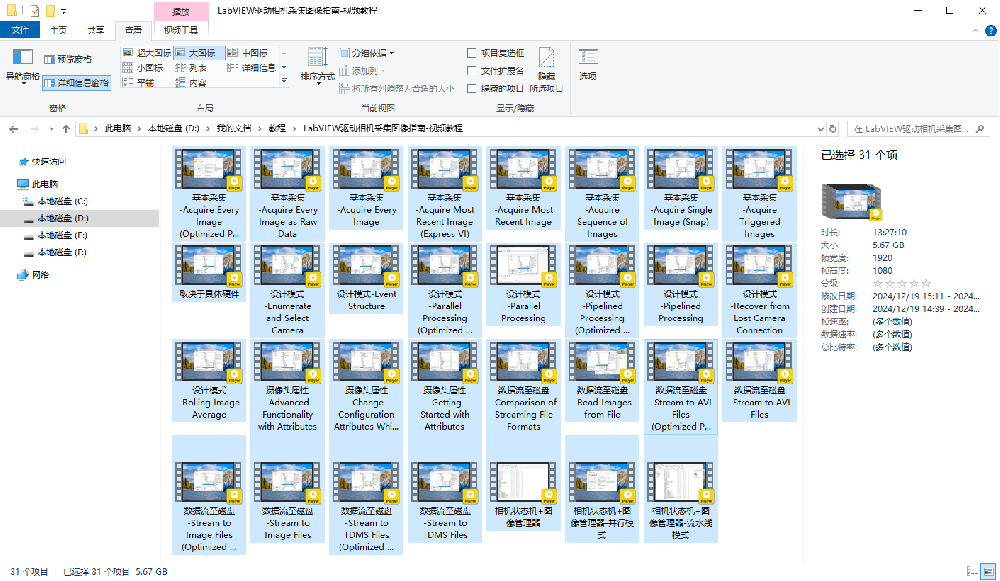The image size is (1000, 581).
Task: Enable the 隐藏的项目 hidden items checkbox
Action: tap(496, 89)
